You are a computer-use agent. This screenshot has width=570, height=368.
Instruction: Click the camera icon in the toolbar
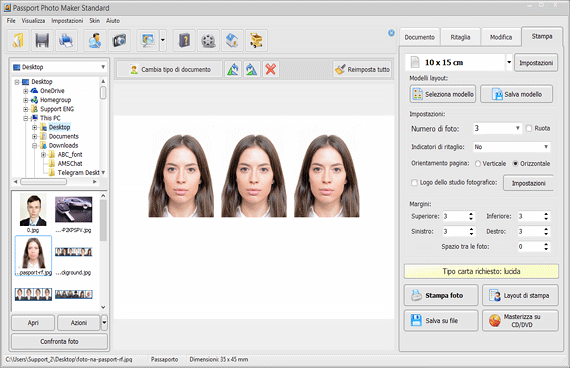(119, 40)
